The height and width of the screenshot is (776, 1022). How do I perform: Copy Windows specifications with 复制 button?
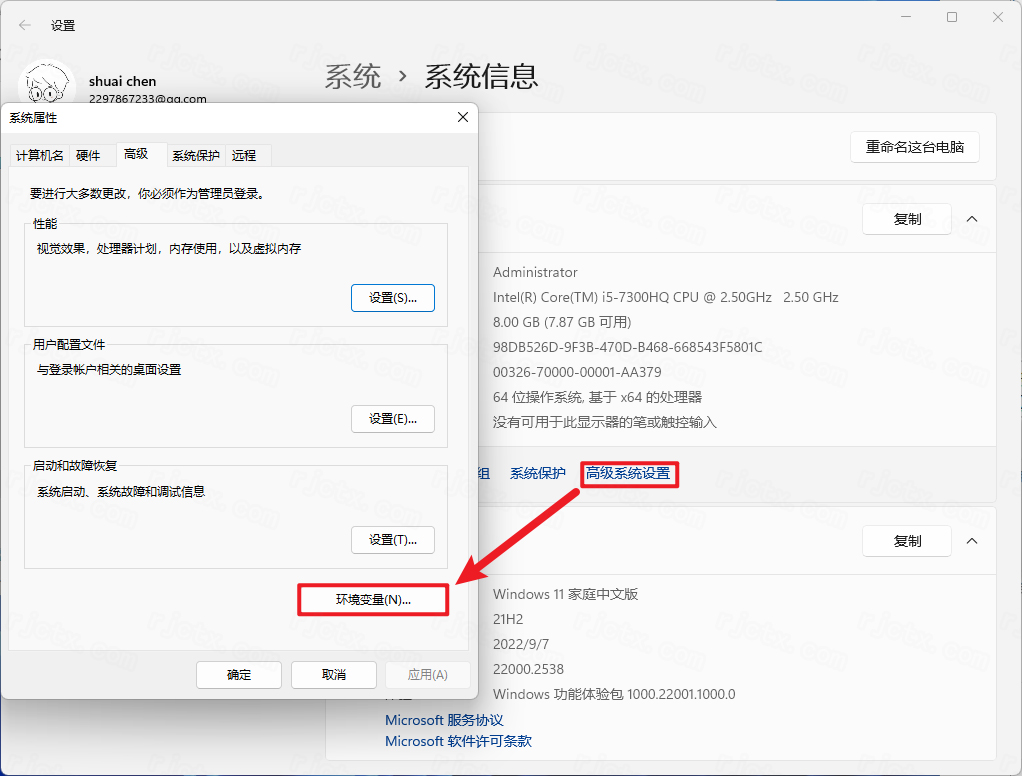coord(907,541)
